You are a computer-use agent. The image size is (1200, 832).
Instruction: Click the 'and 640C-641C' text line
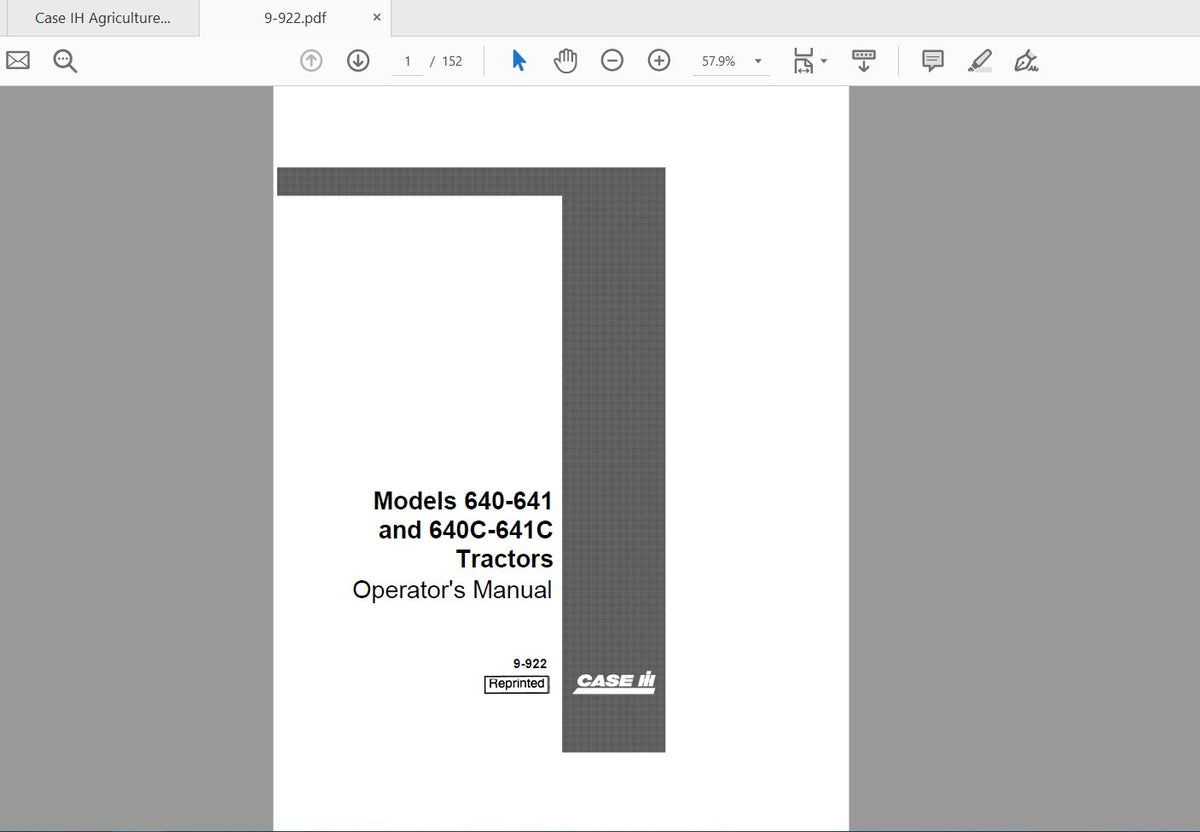pos(465,530)
